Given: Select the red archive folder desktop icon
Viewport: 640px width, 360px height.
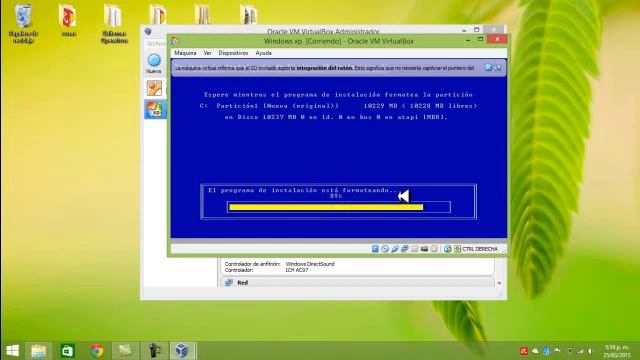Looking at the screenshot, I should 68,20.
